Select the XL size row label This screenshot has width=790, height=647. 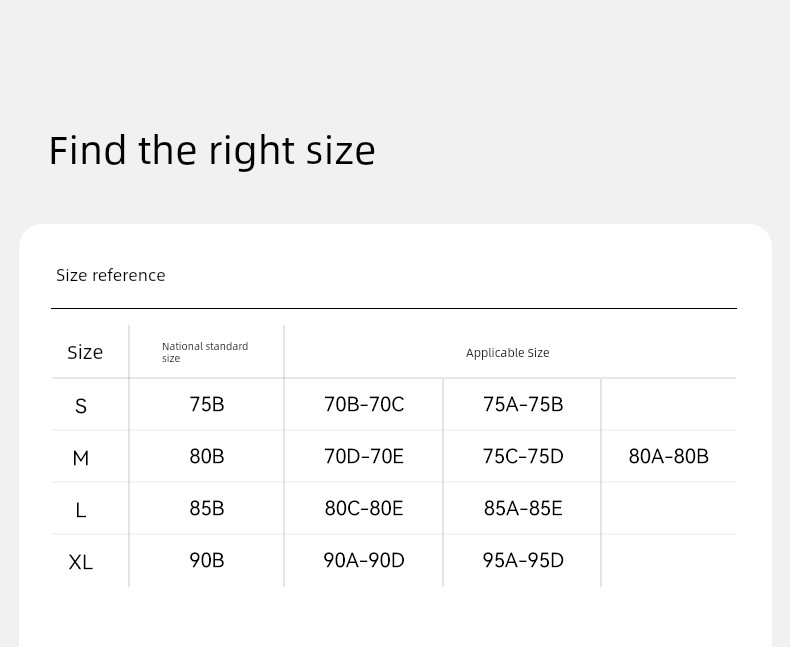tap(81, 562)
